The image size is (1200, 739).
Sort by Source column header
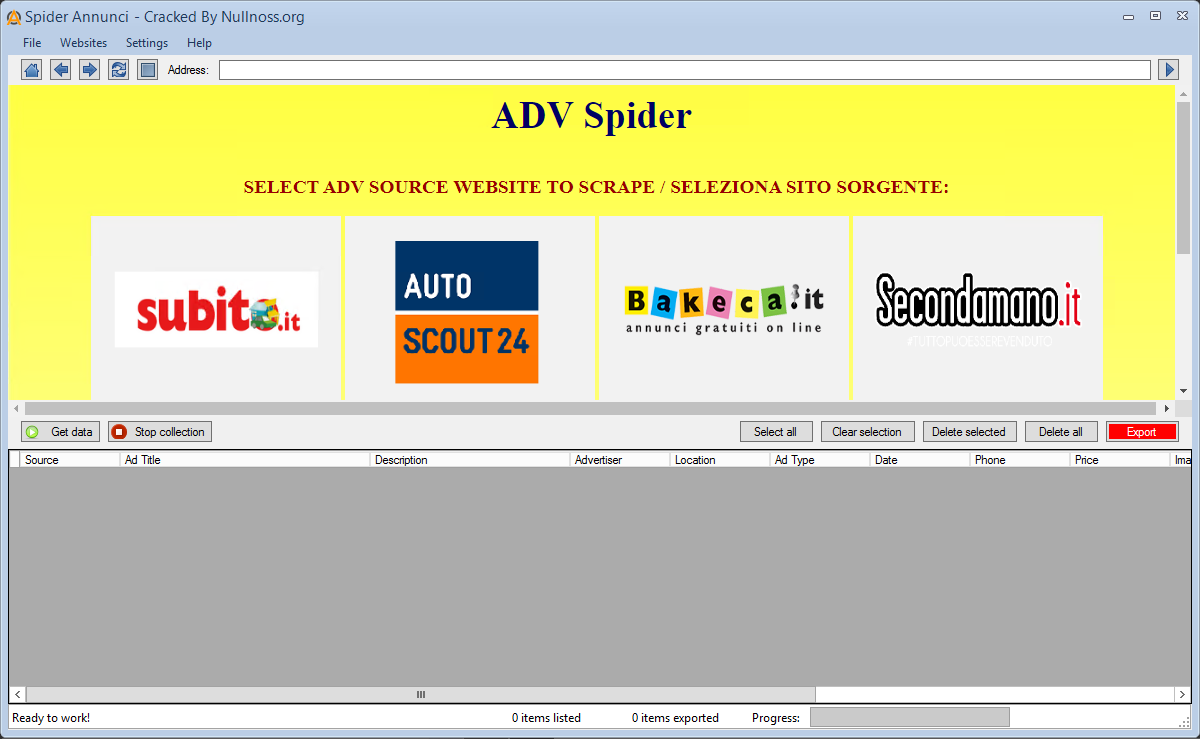[x=69, y=460]
